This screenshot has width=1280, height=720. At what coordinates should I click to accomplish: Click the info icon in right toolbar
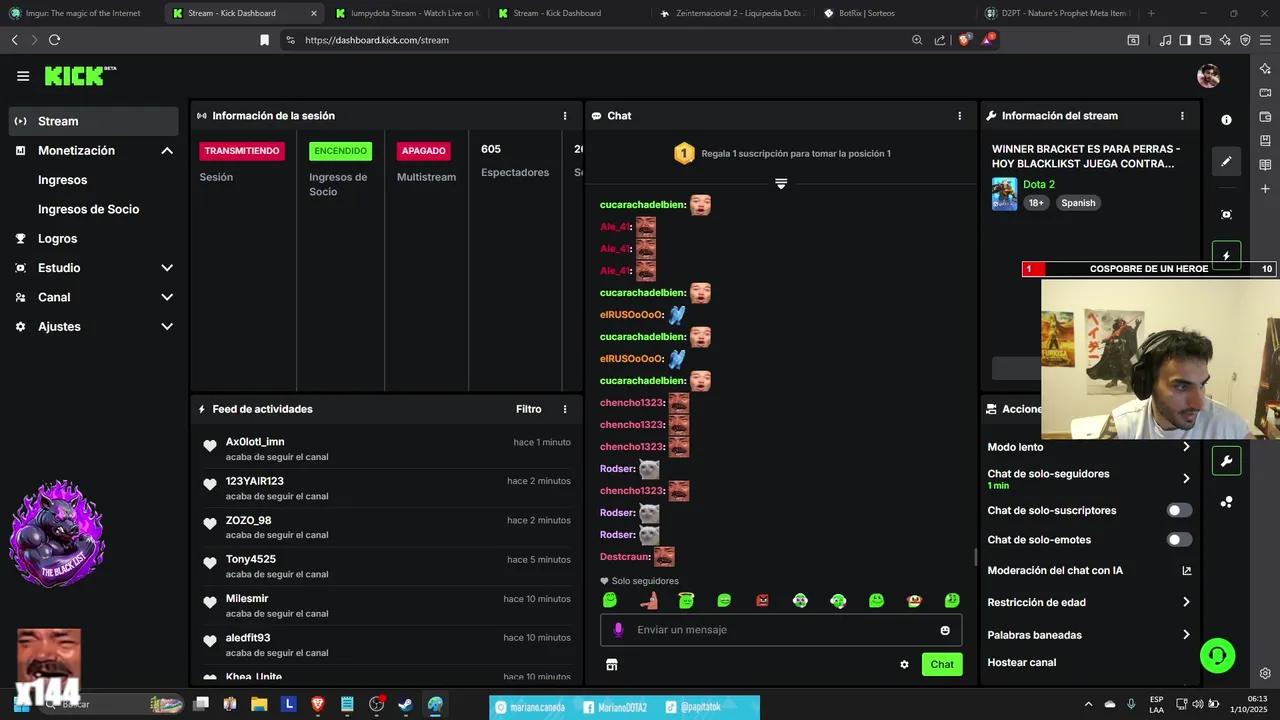pyautogui.click(x=1227, y=120)
